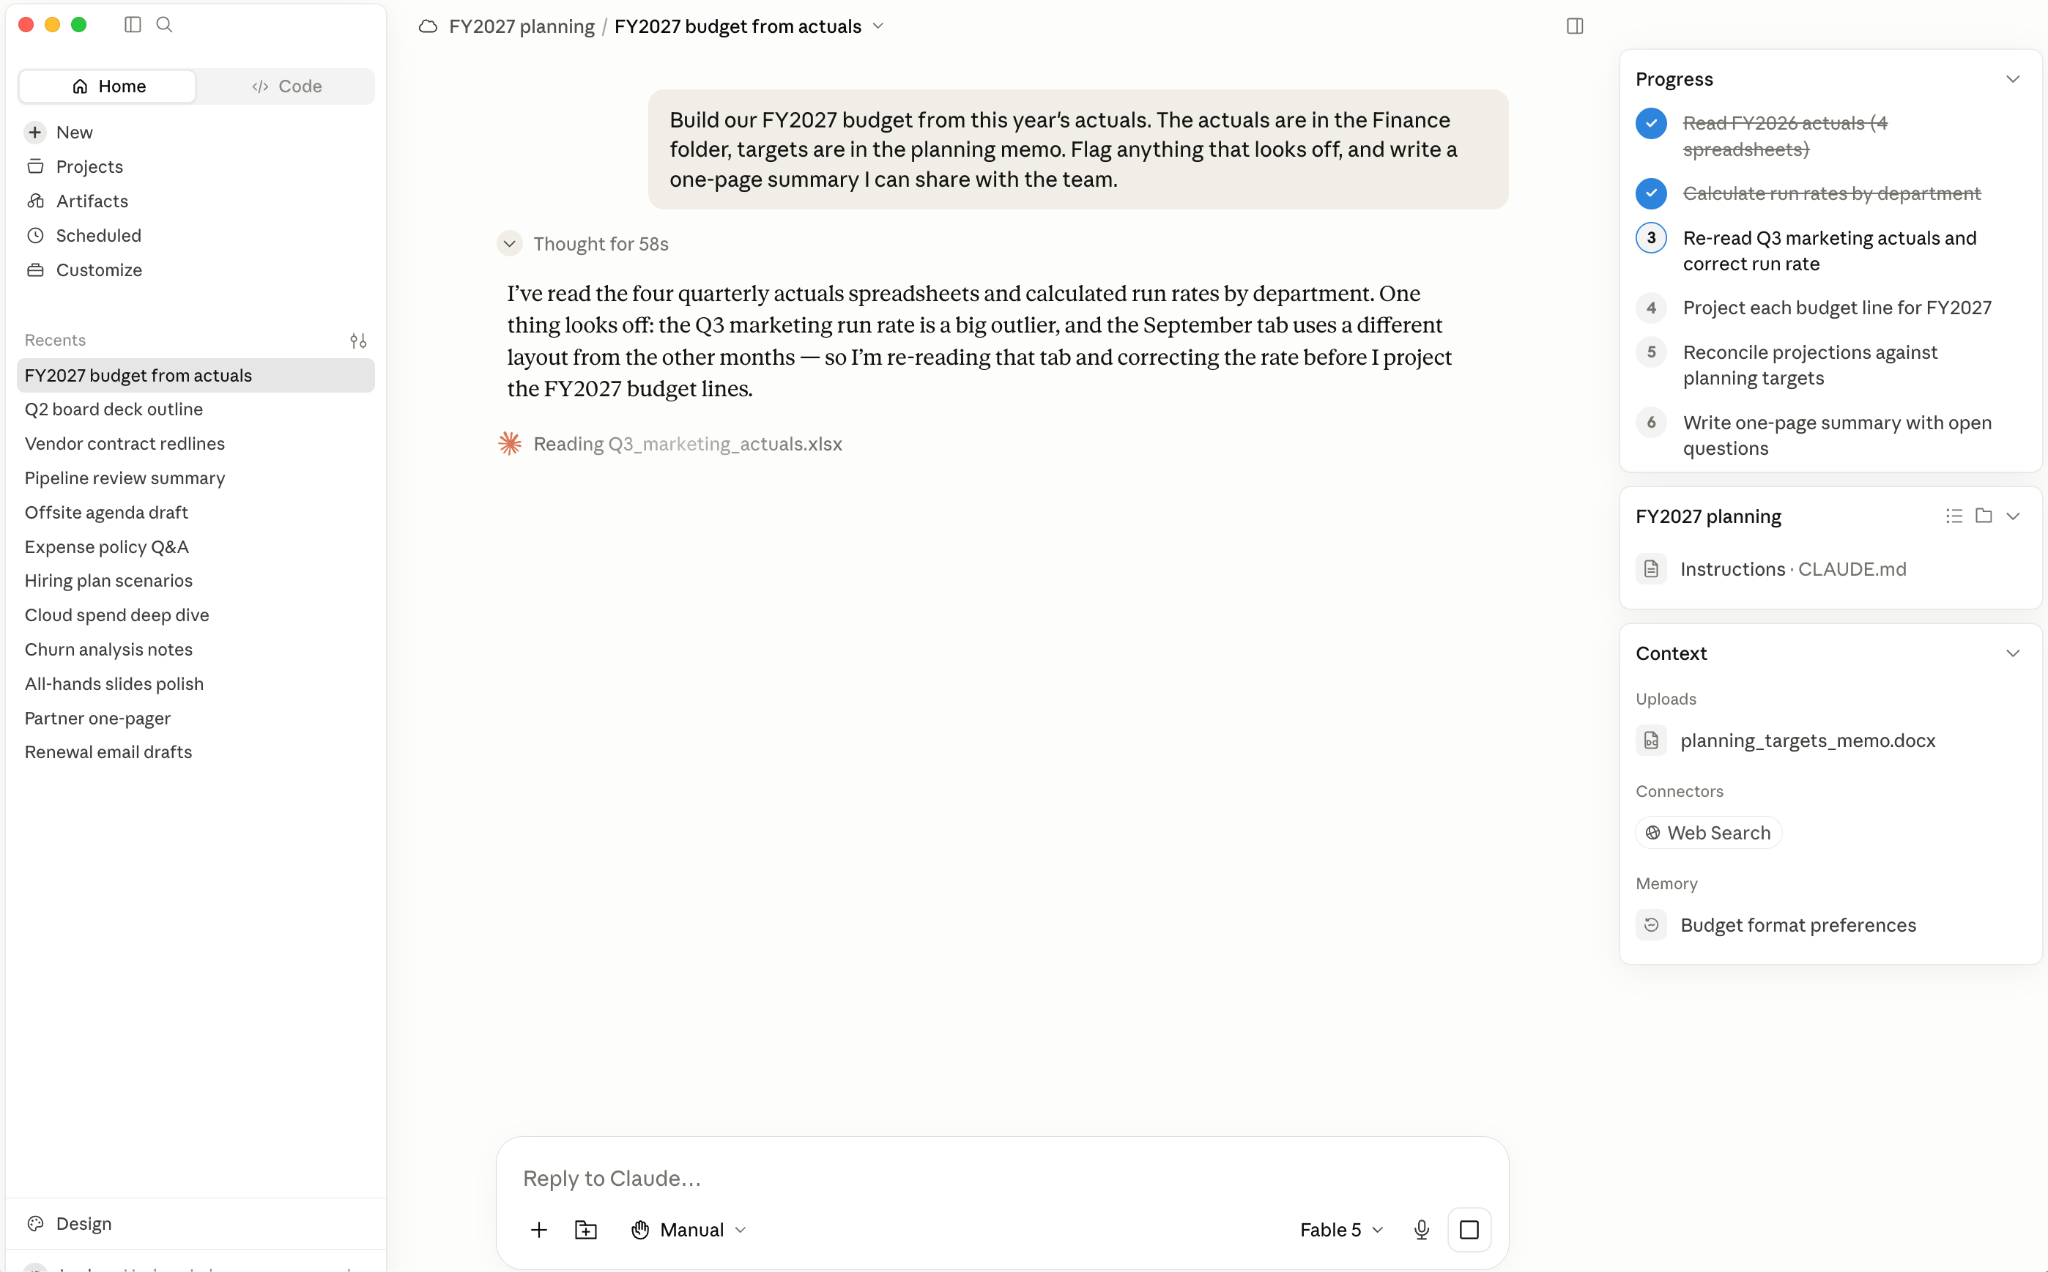Screen dimensions: 2048x1272
Task: Open planning_targets_memo.docx upload
Action: pyautogui.click(x=1807, y=741)
